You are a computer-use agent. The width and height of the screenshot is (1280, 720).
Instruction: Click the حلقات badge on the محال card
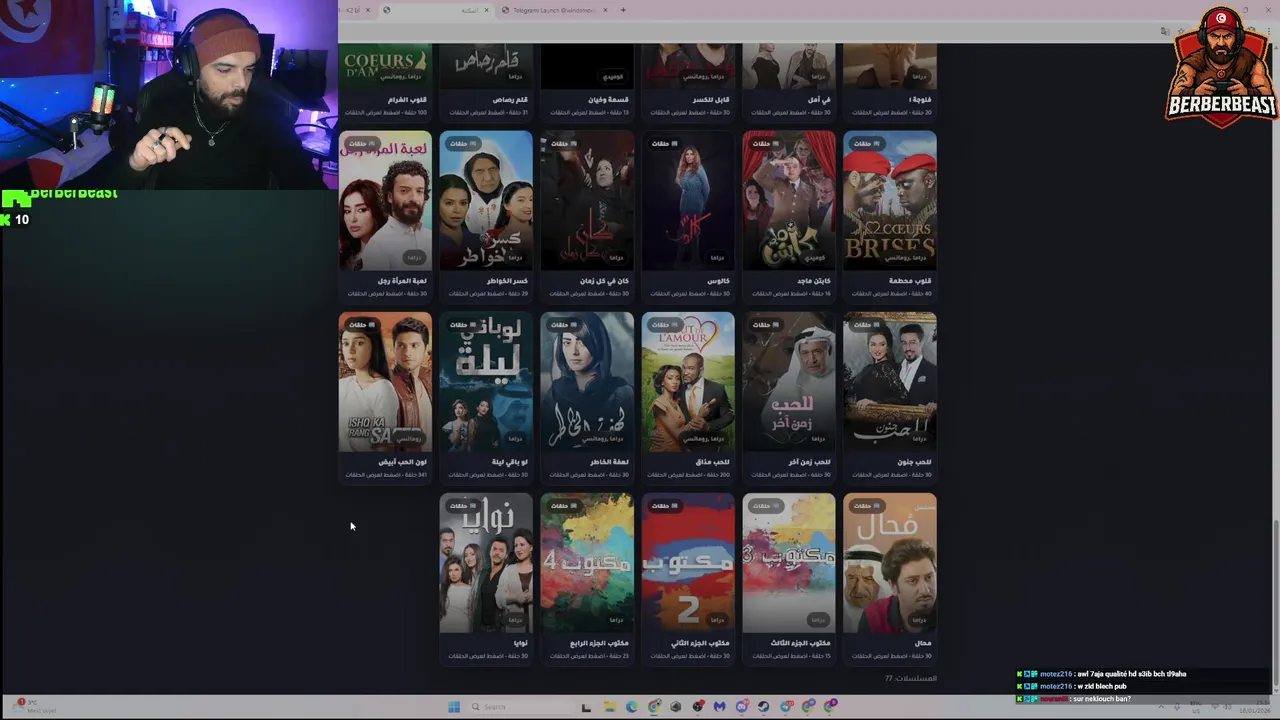866,506
